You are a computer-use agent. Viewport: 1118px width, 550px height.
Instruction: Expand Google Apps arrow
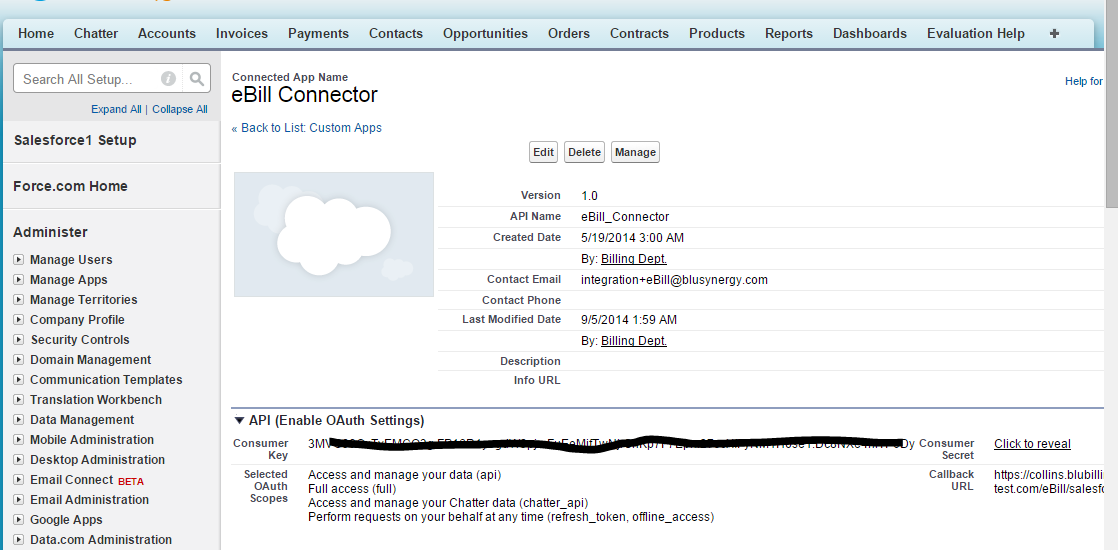click(19, 519)
